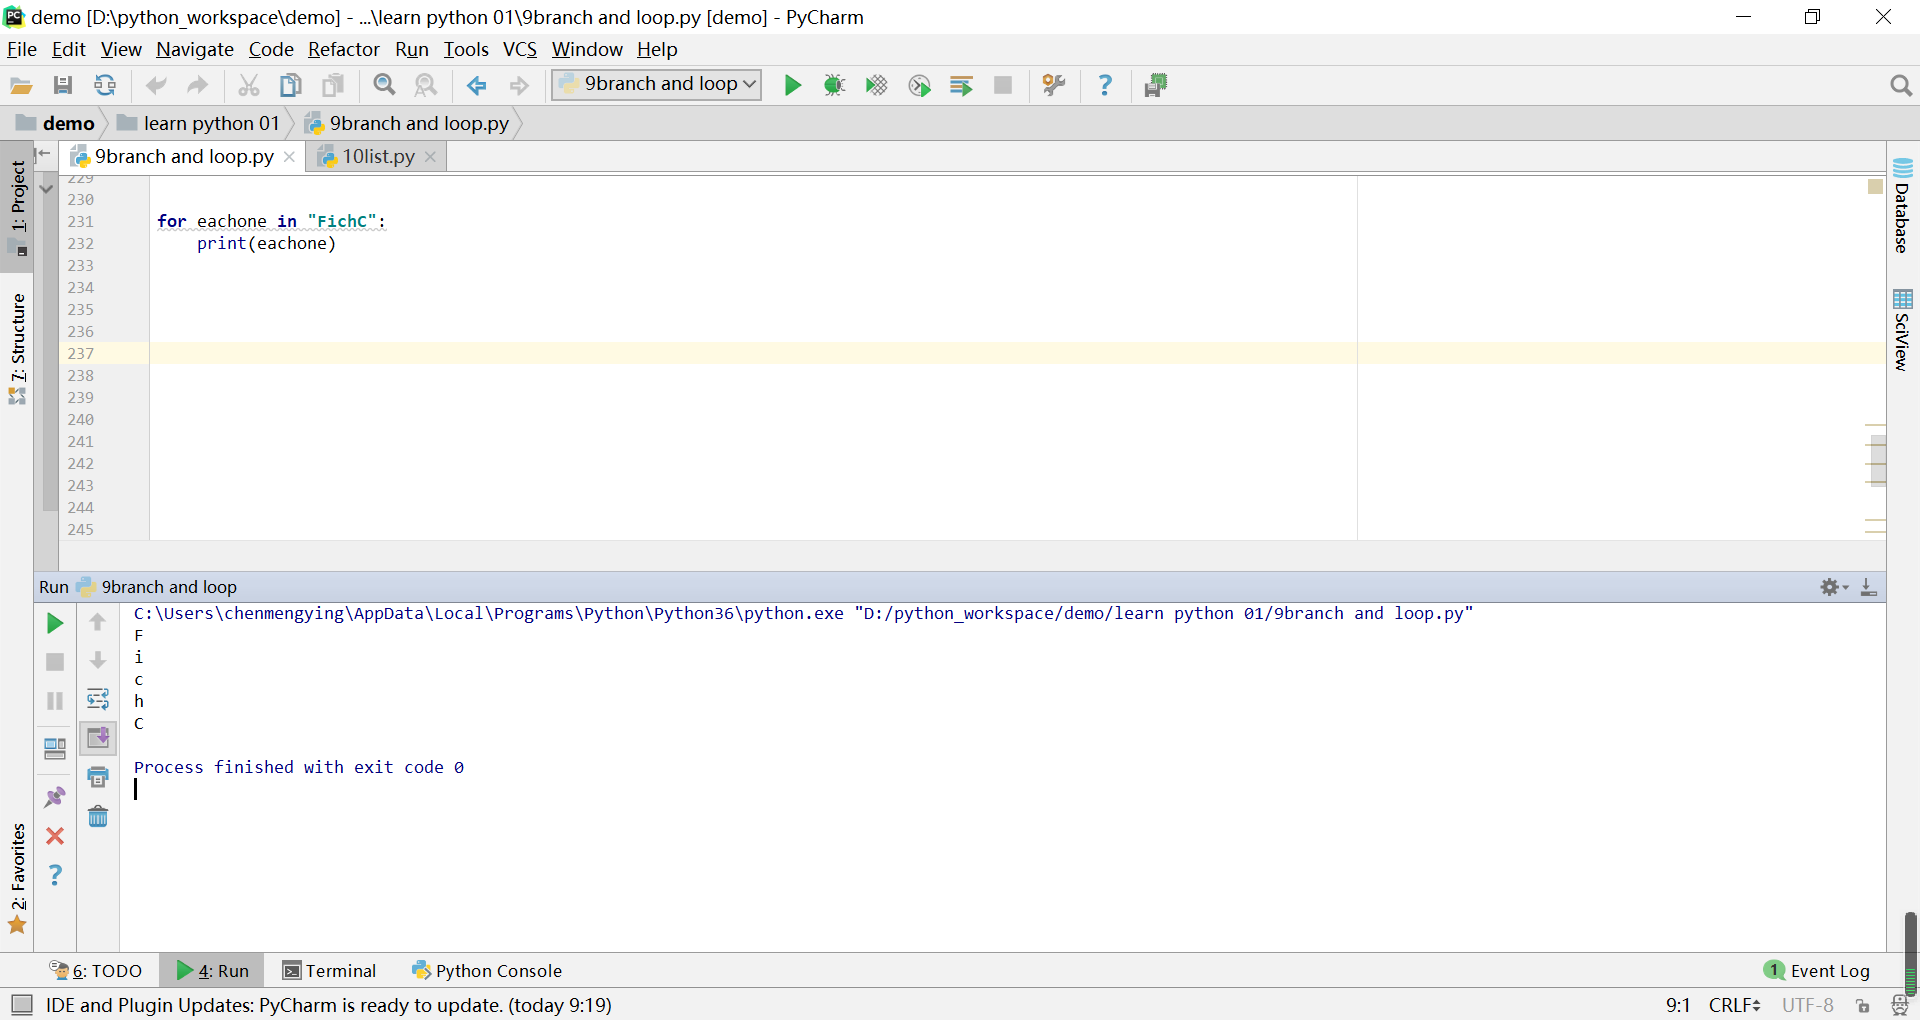Open the Python Console tool window
1920x1020 pixels.
487,971
